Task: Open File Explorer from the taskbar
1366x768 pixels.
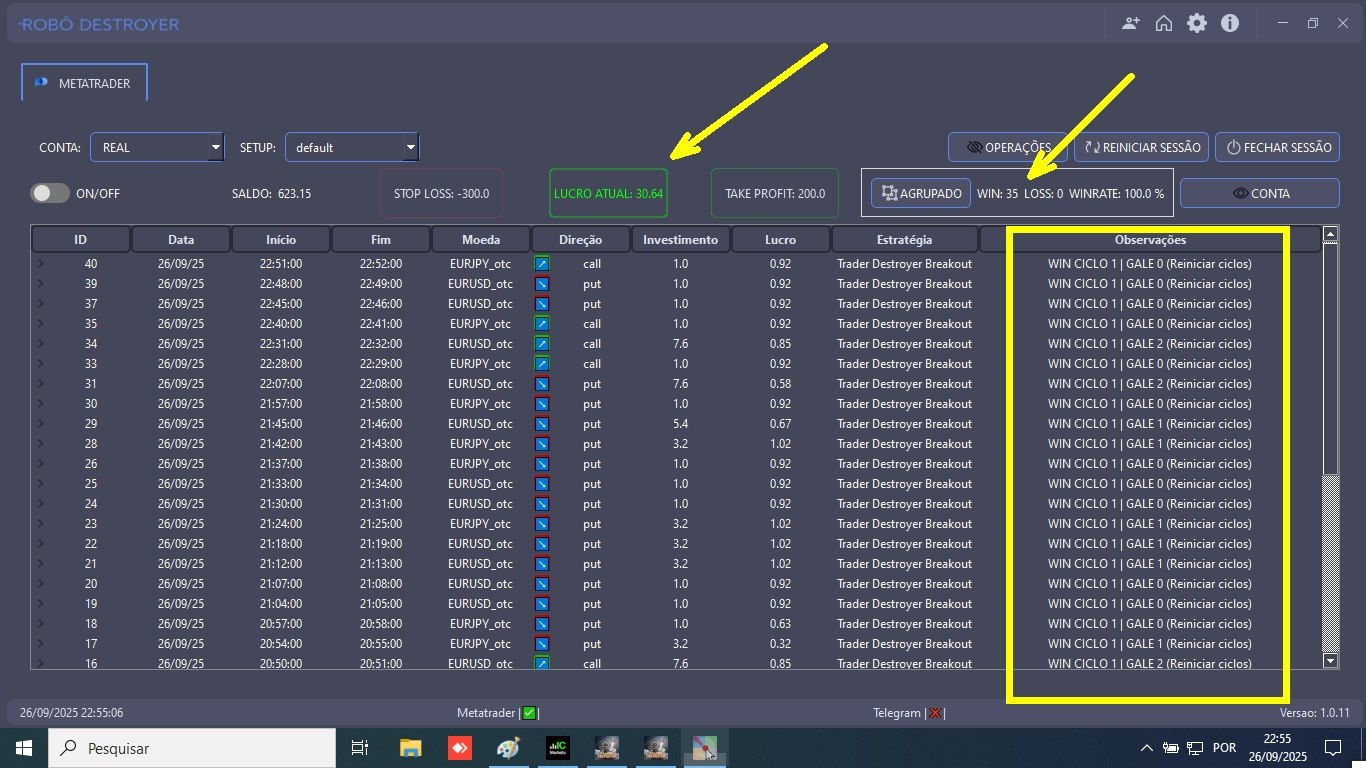Action: tap(410, 748)
